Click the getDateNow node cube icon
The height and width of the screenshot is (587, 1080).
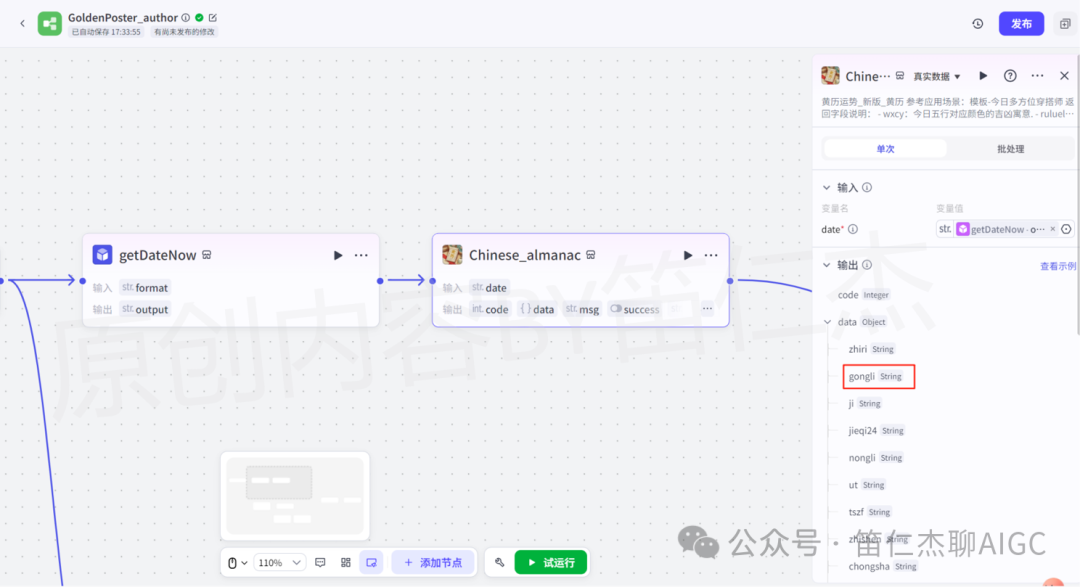(x=103, y=255)
